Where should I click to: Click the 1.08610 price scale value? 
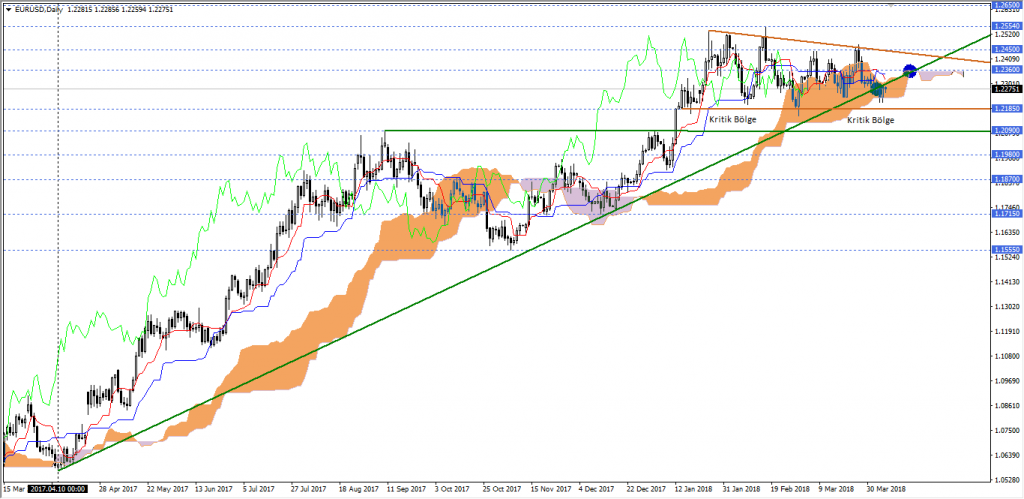tap(1006, 406)
